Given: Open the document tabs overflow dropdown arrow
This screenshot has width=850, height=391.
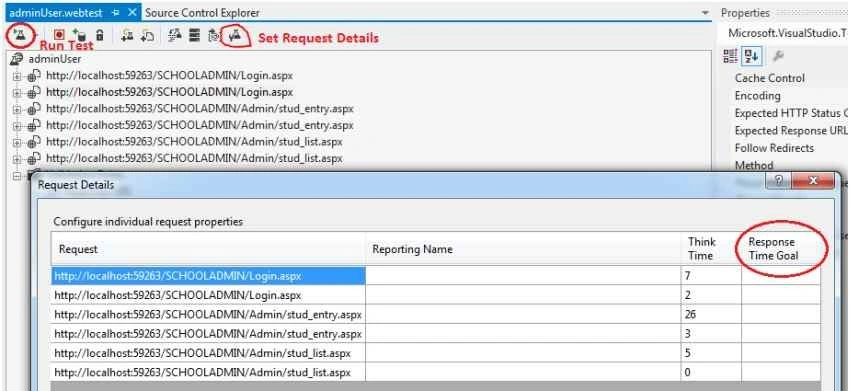Looking at the screenshot, I should (x=705, y=12).
